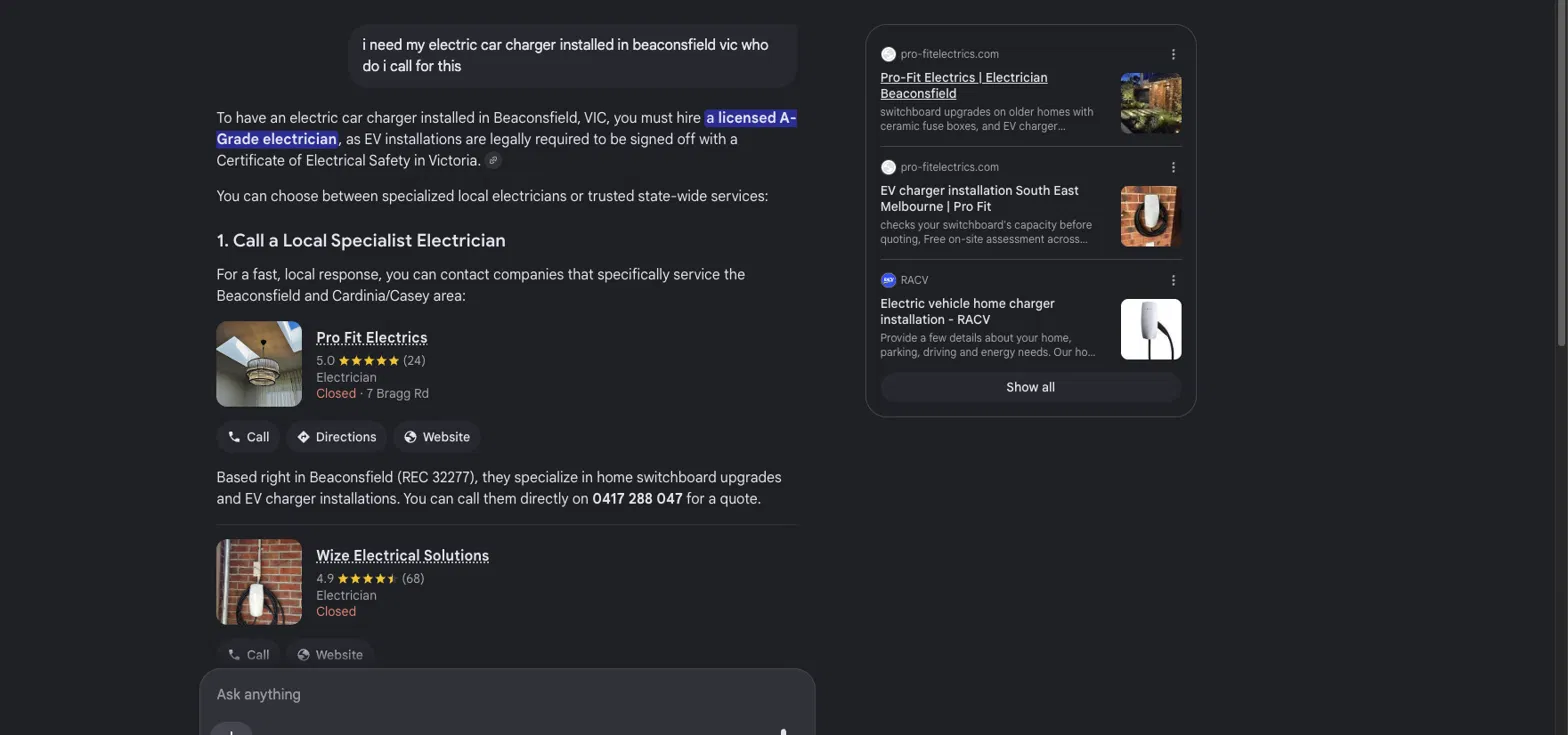Open the three-dot menu on the RACV source card
Image resolution: width=1568 pixels, height=735 pixels.
(x=1173, y=280)
